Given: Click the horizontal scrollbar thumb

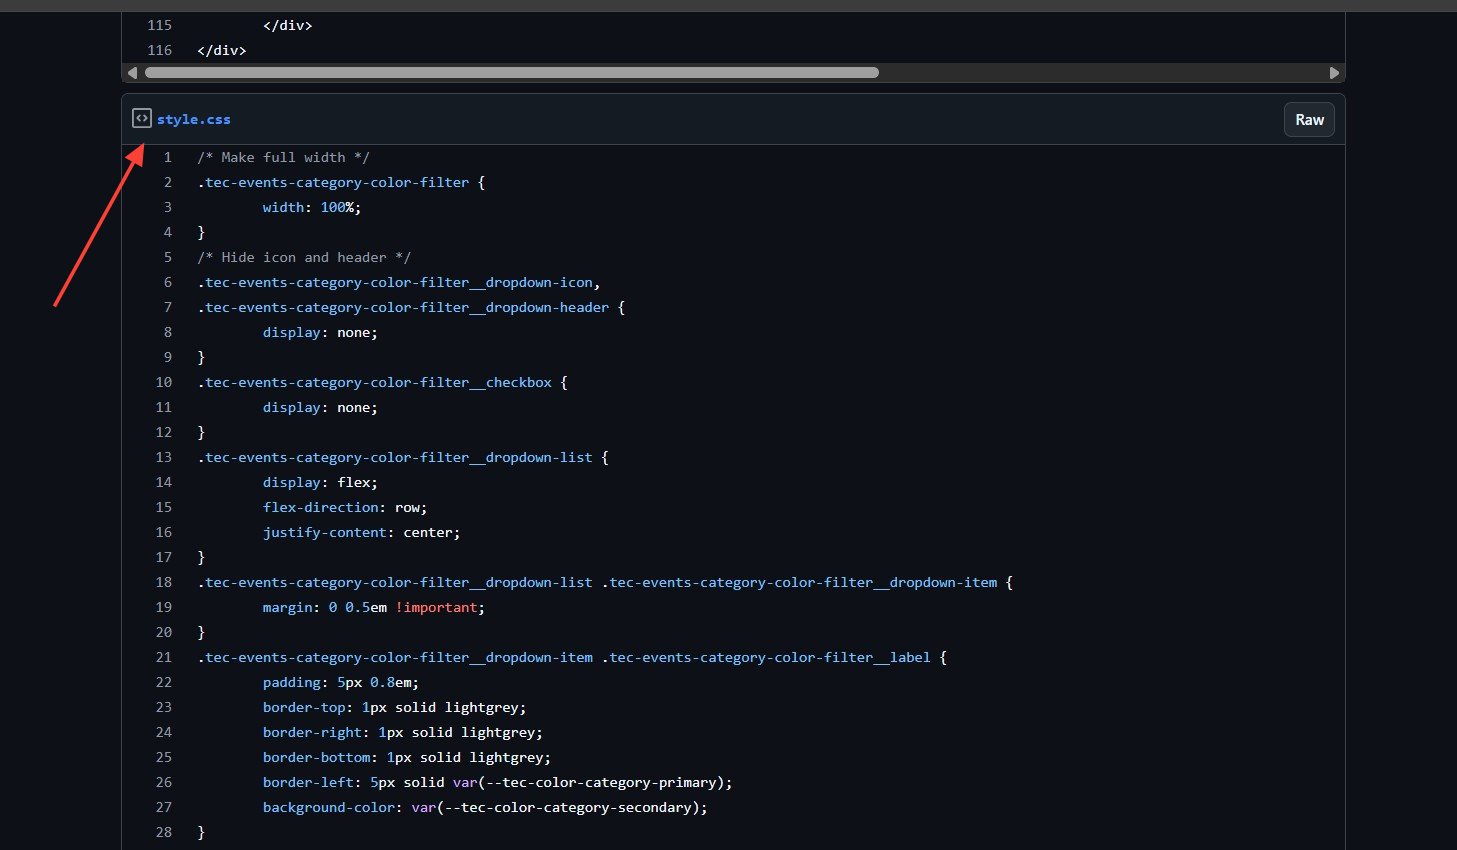Looking at the screenshot, I should (x=511, y=73).
